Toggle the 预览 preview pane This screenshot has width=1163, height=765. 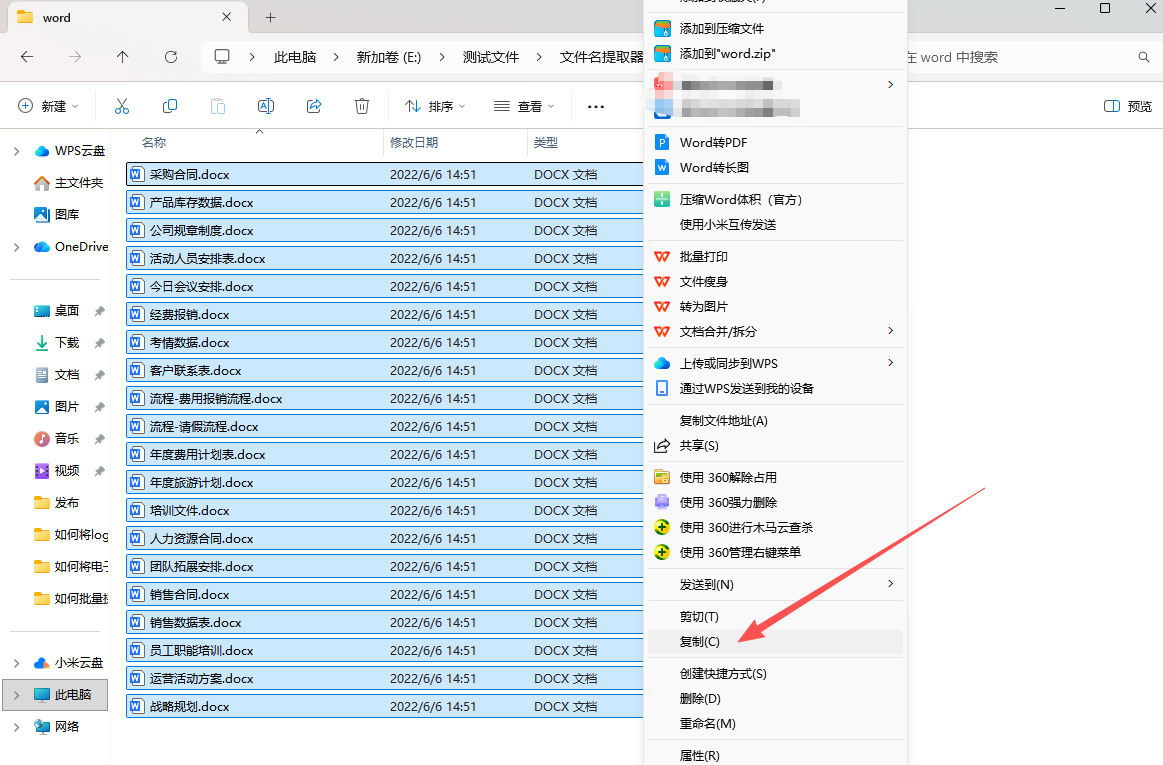point(1128,106)
